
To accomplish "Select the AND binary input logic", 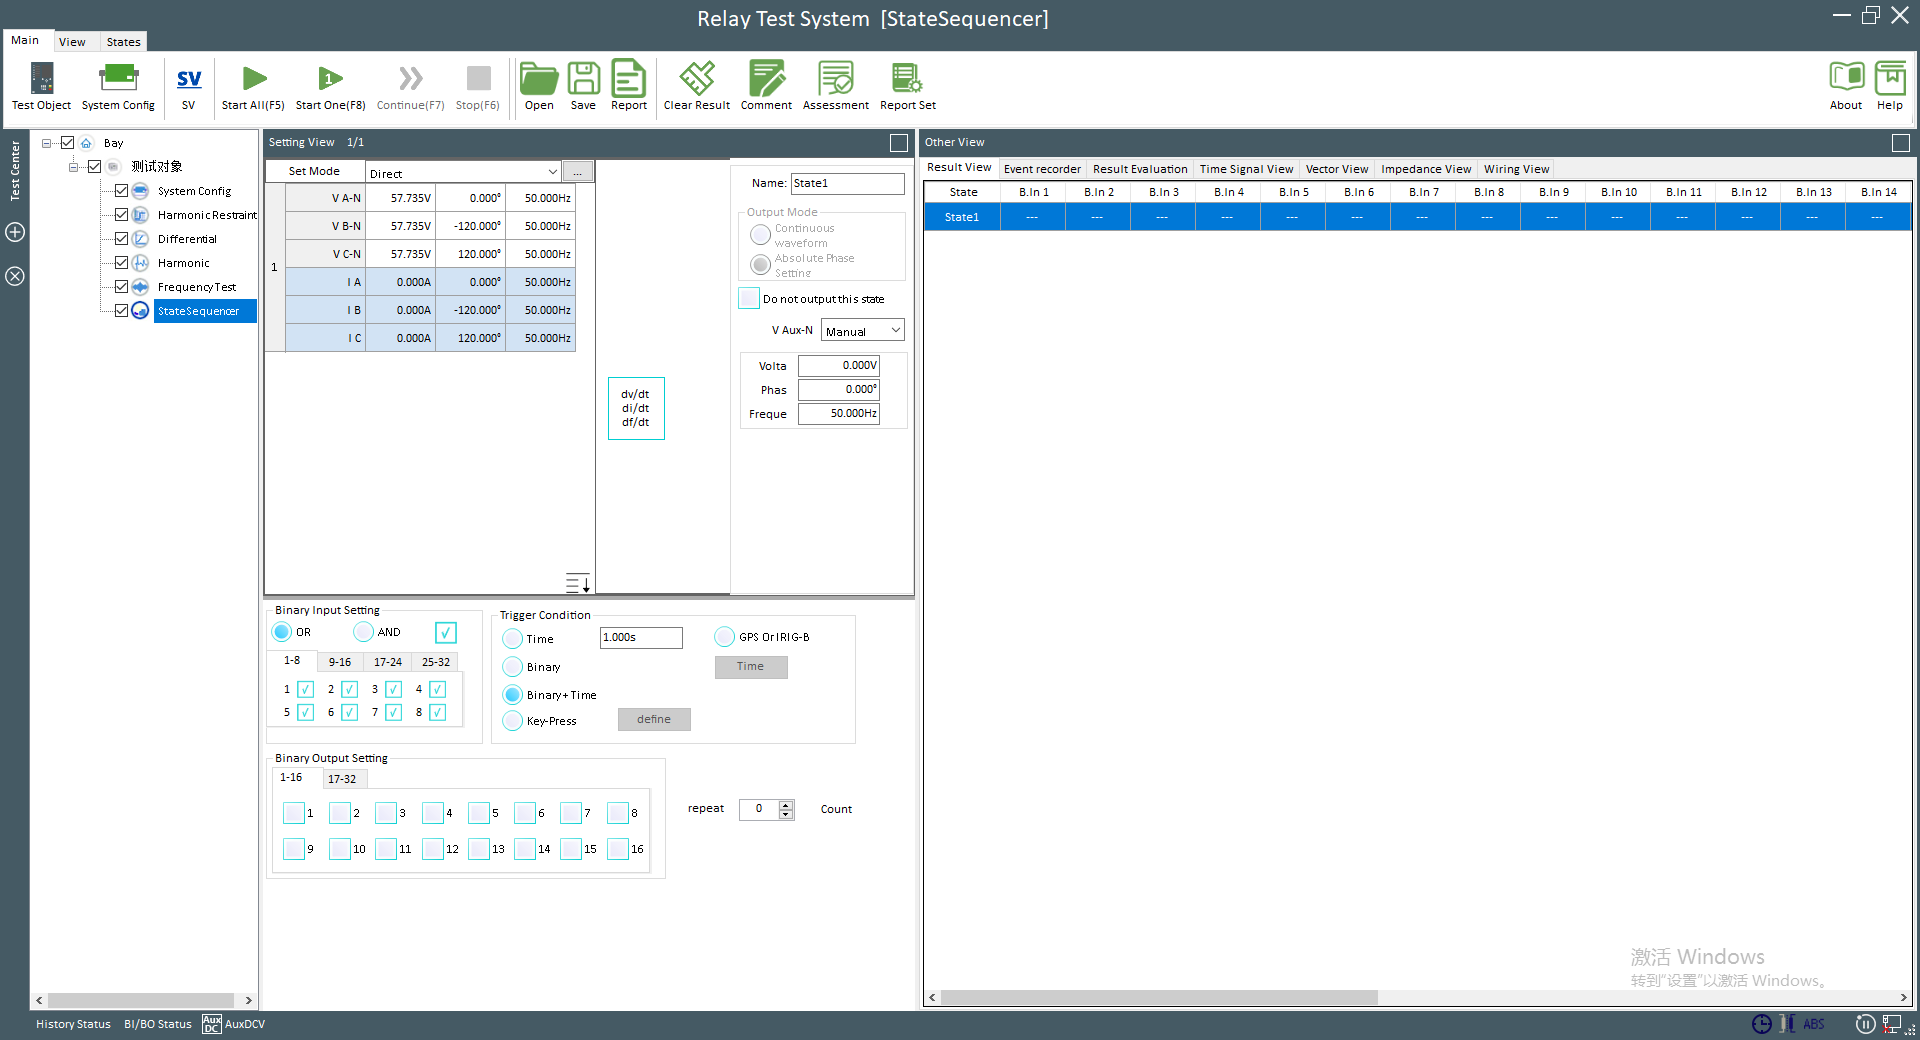I will (364, 632).
